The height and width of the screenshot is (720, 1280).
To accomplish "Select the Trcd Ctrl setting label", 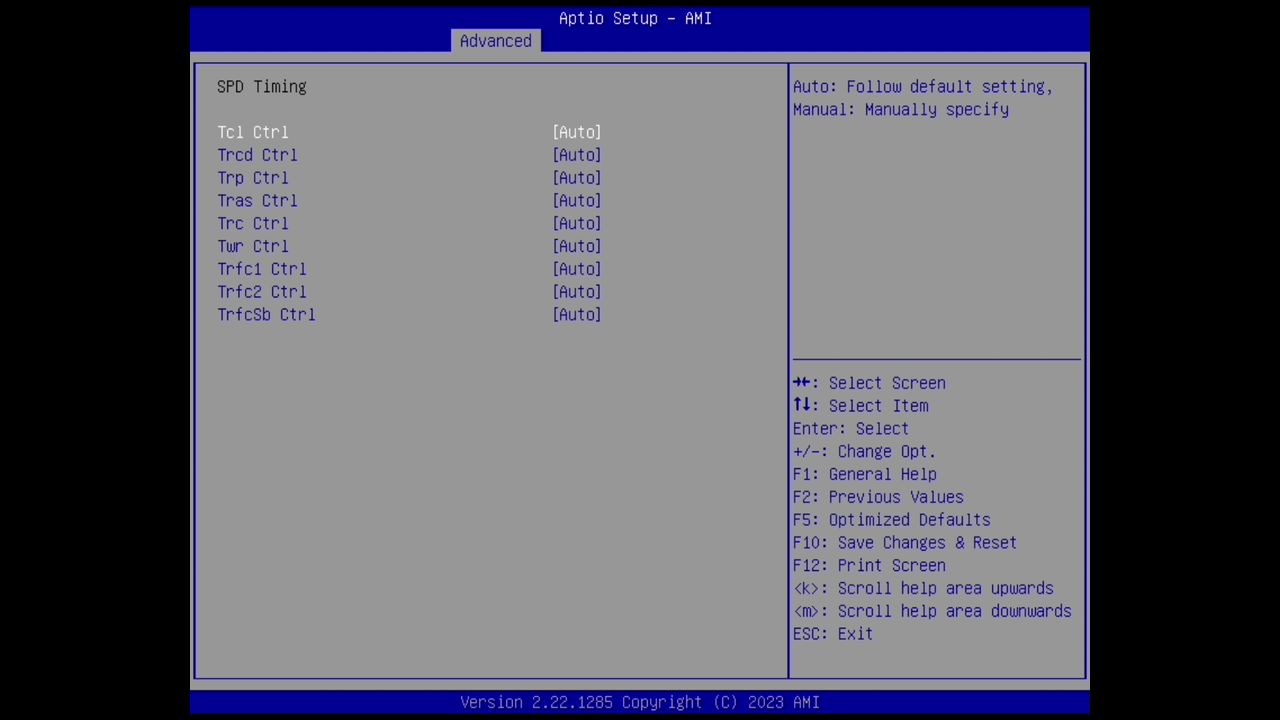I will point(257,155).
